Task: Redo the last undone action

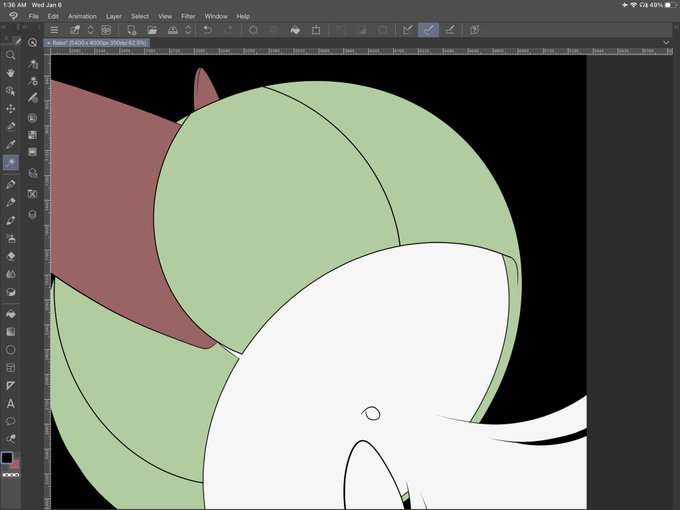Action: pos(228,30)
